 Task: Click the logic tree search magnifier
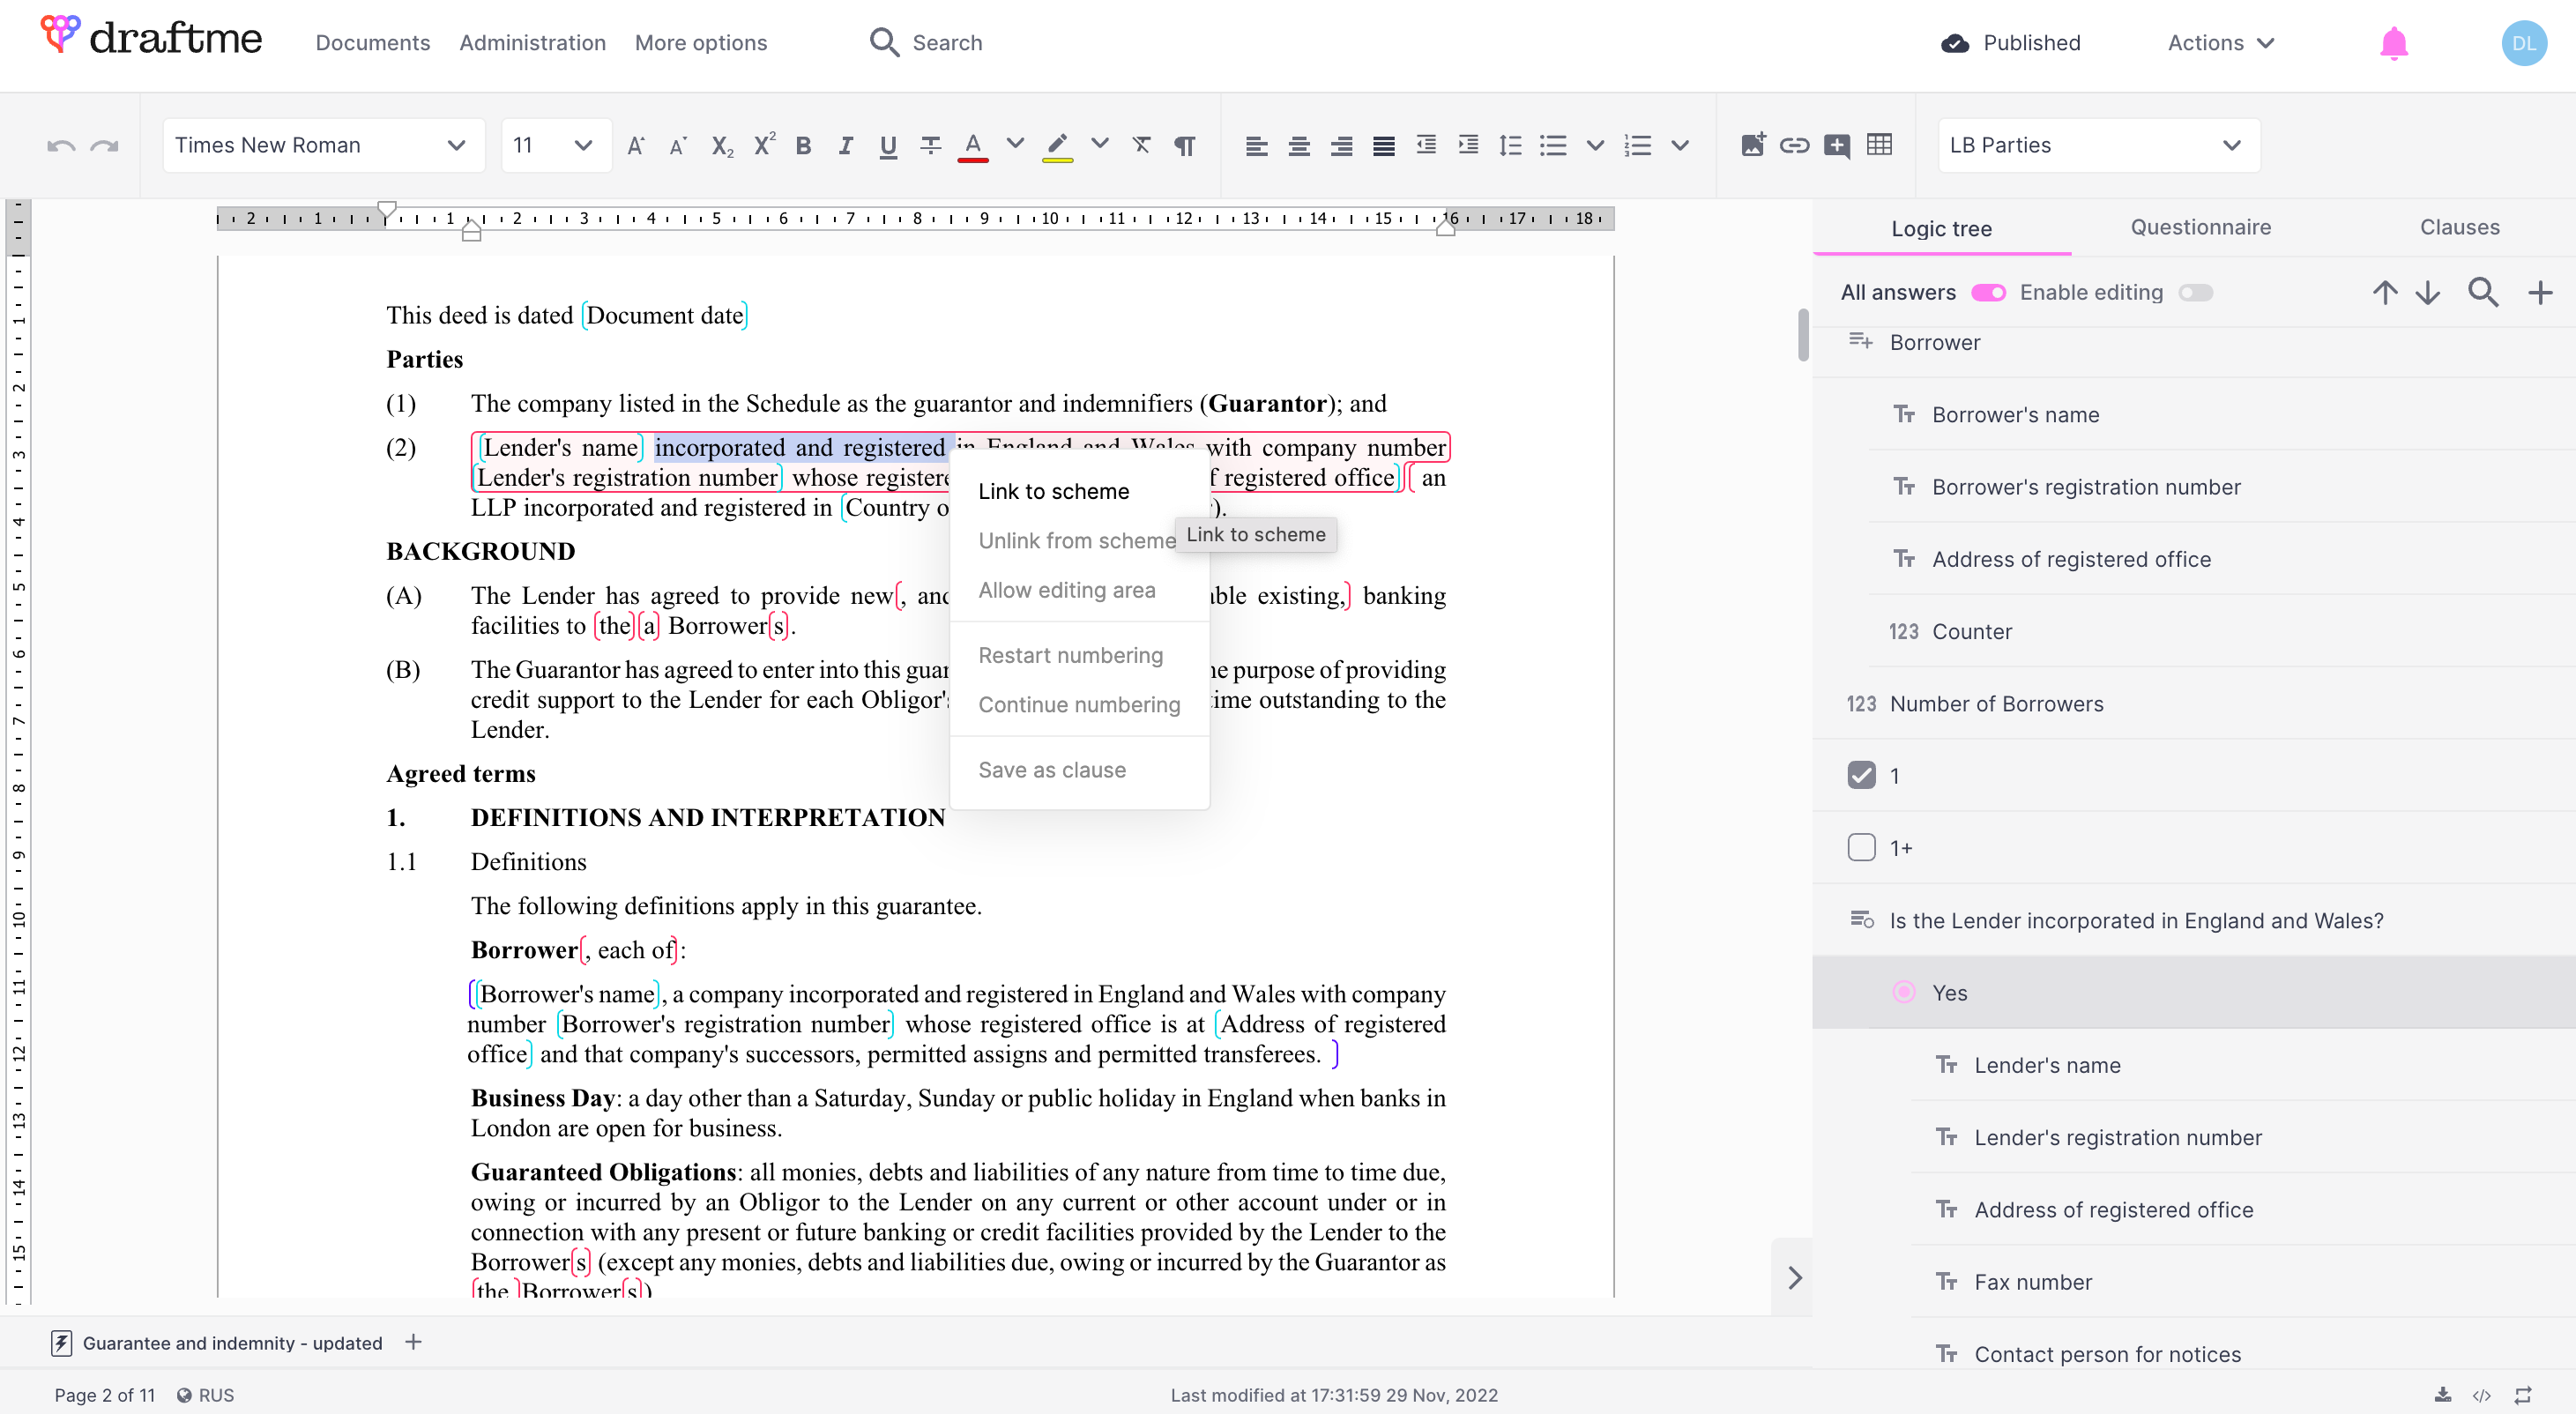pos(2483,292)
